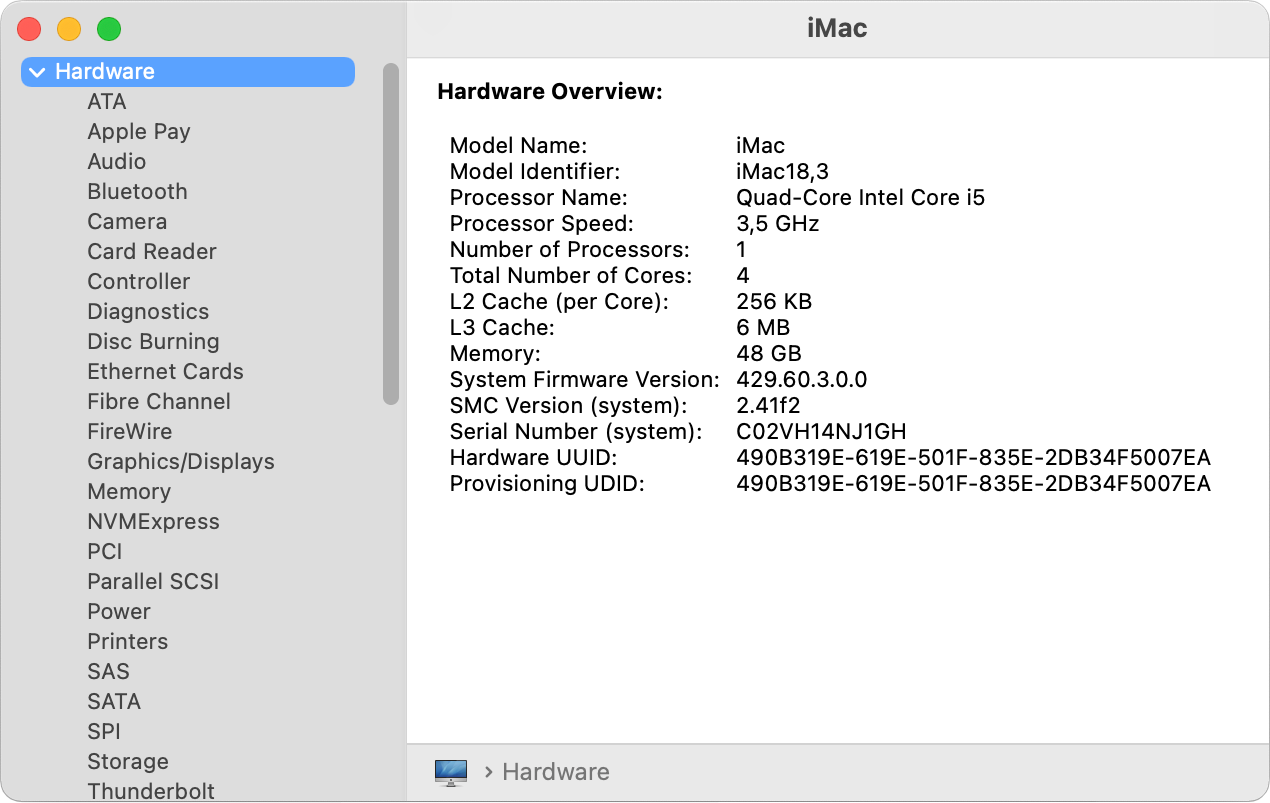The width and height of the screenshot is (1270, 803).
Task: Click firmware version 429.60.3.0.0
Action: (802, 380)
